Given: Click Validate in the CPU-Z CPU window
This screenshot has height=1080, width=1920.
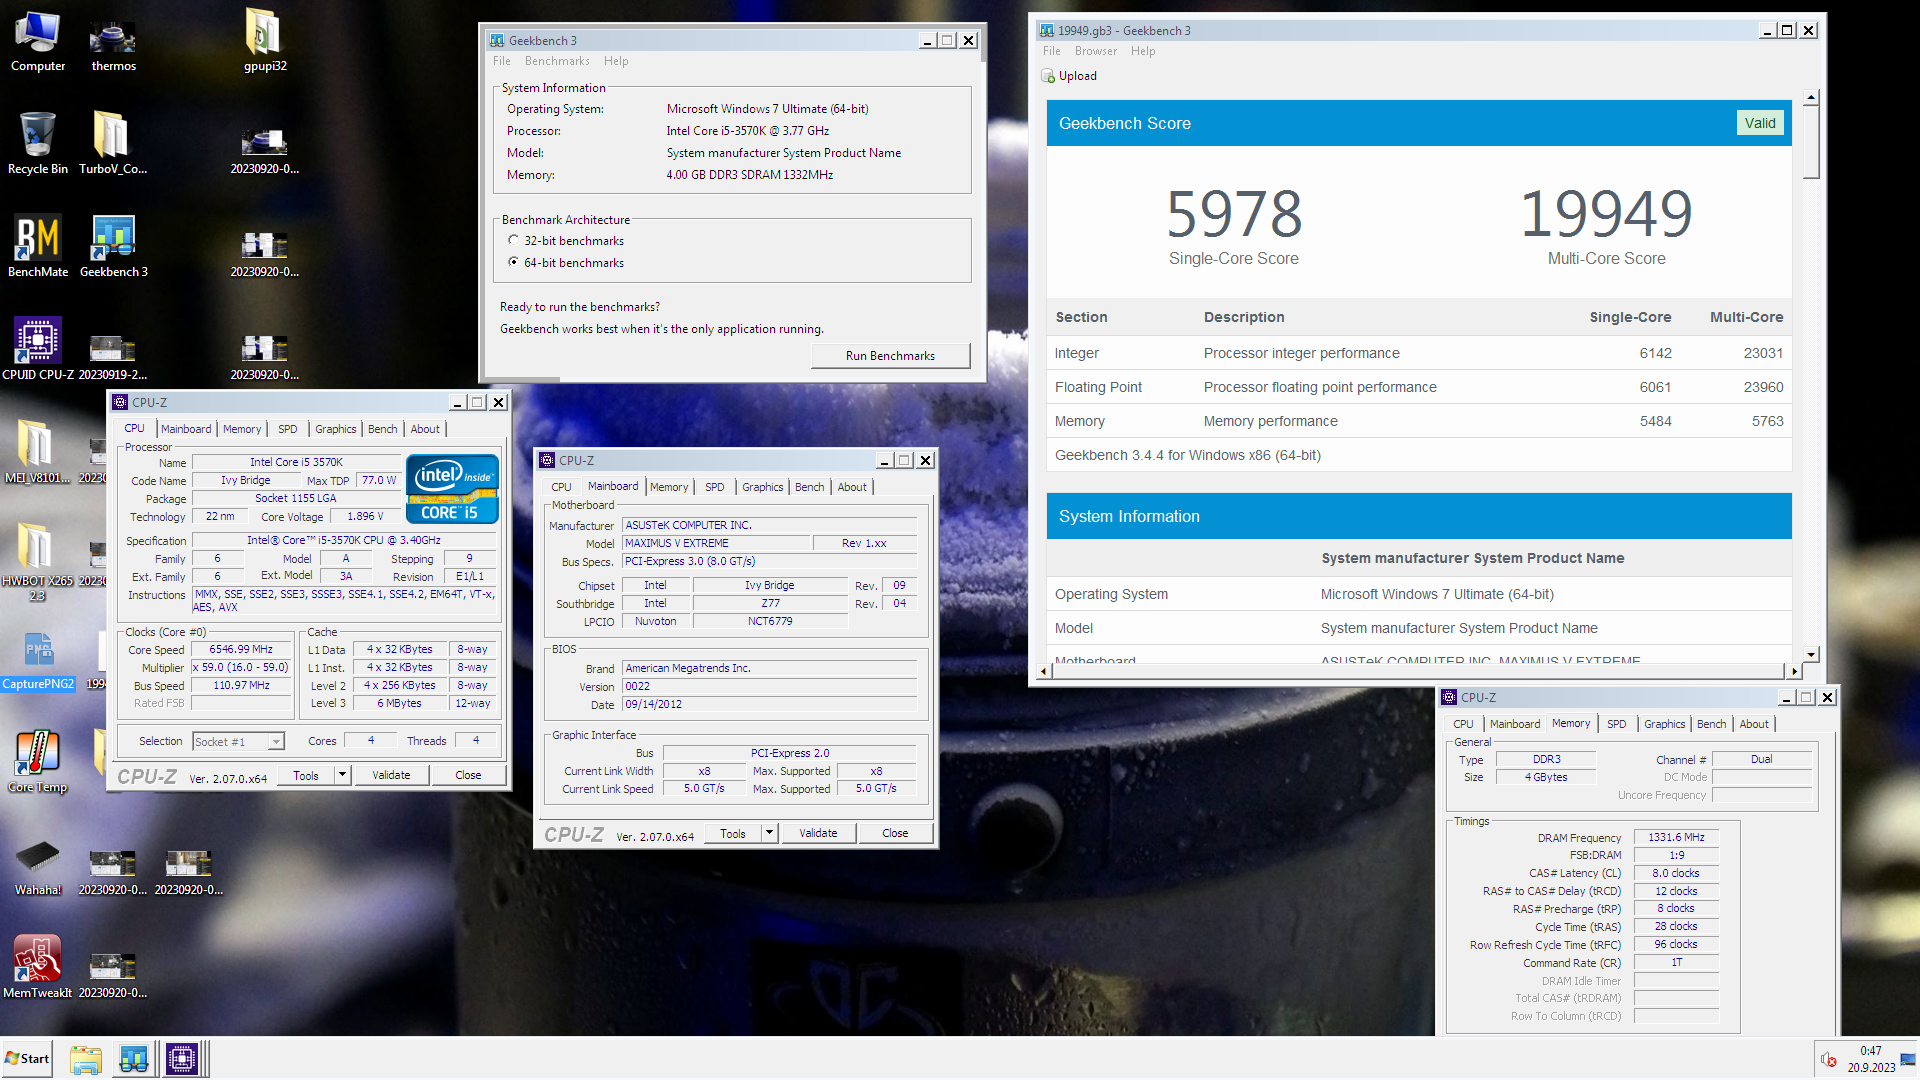Looking at the screenshot, I should point(391,775).
